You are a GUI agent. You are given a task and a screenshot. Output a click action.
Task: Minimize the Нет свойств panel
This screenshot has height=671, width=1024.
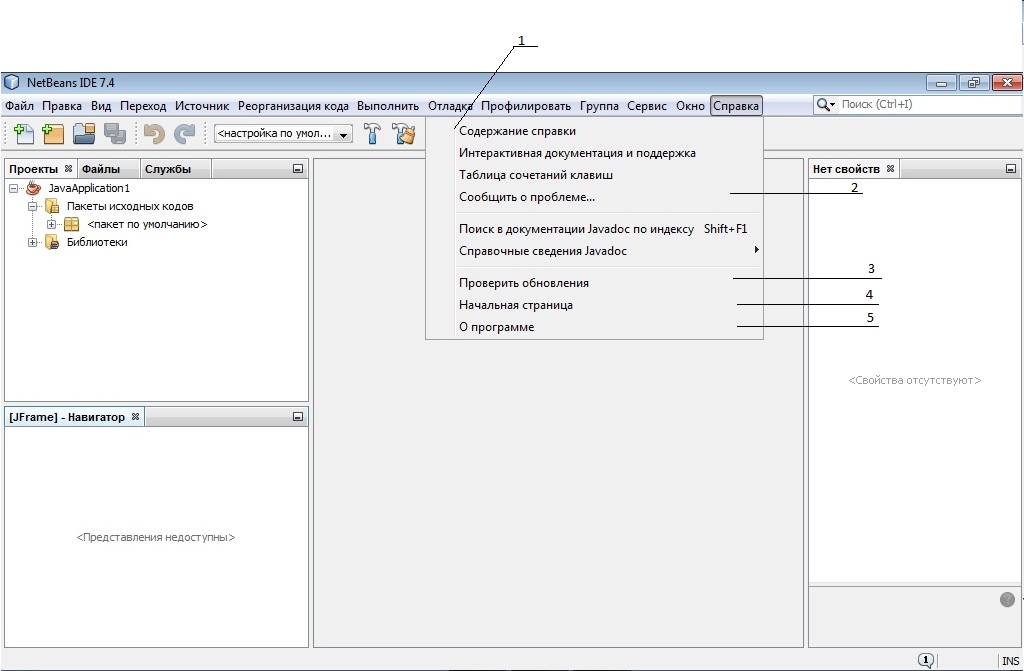(x=1011, y=169)
